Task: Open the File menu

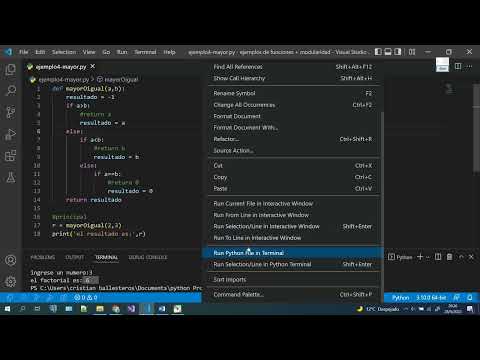Action: click(24, 52)
